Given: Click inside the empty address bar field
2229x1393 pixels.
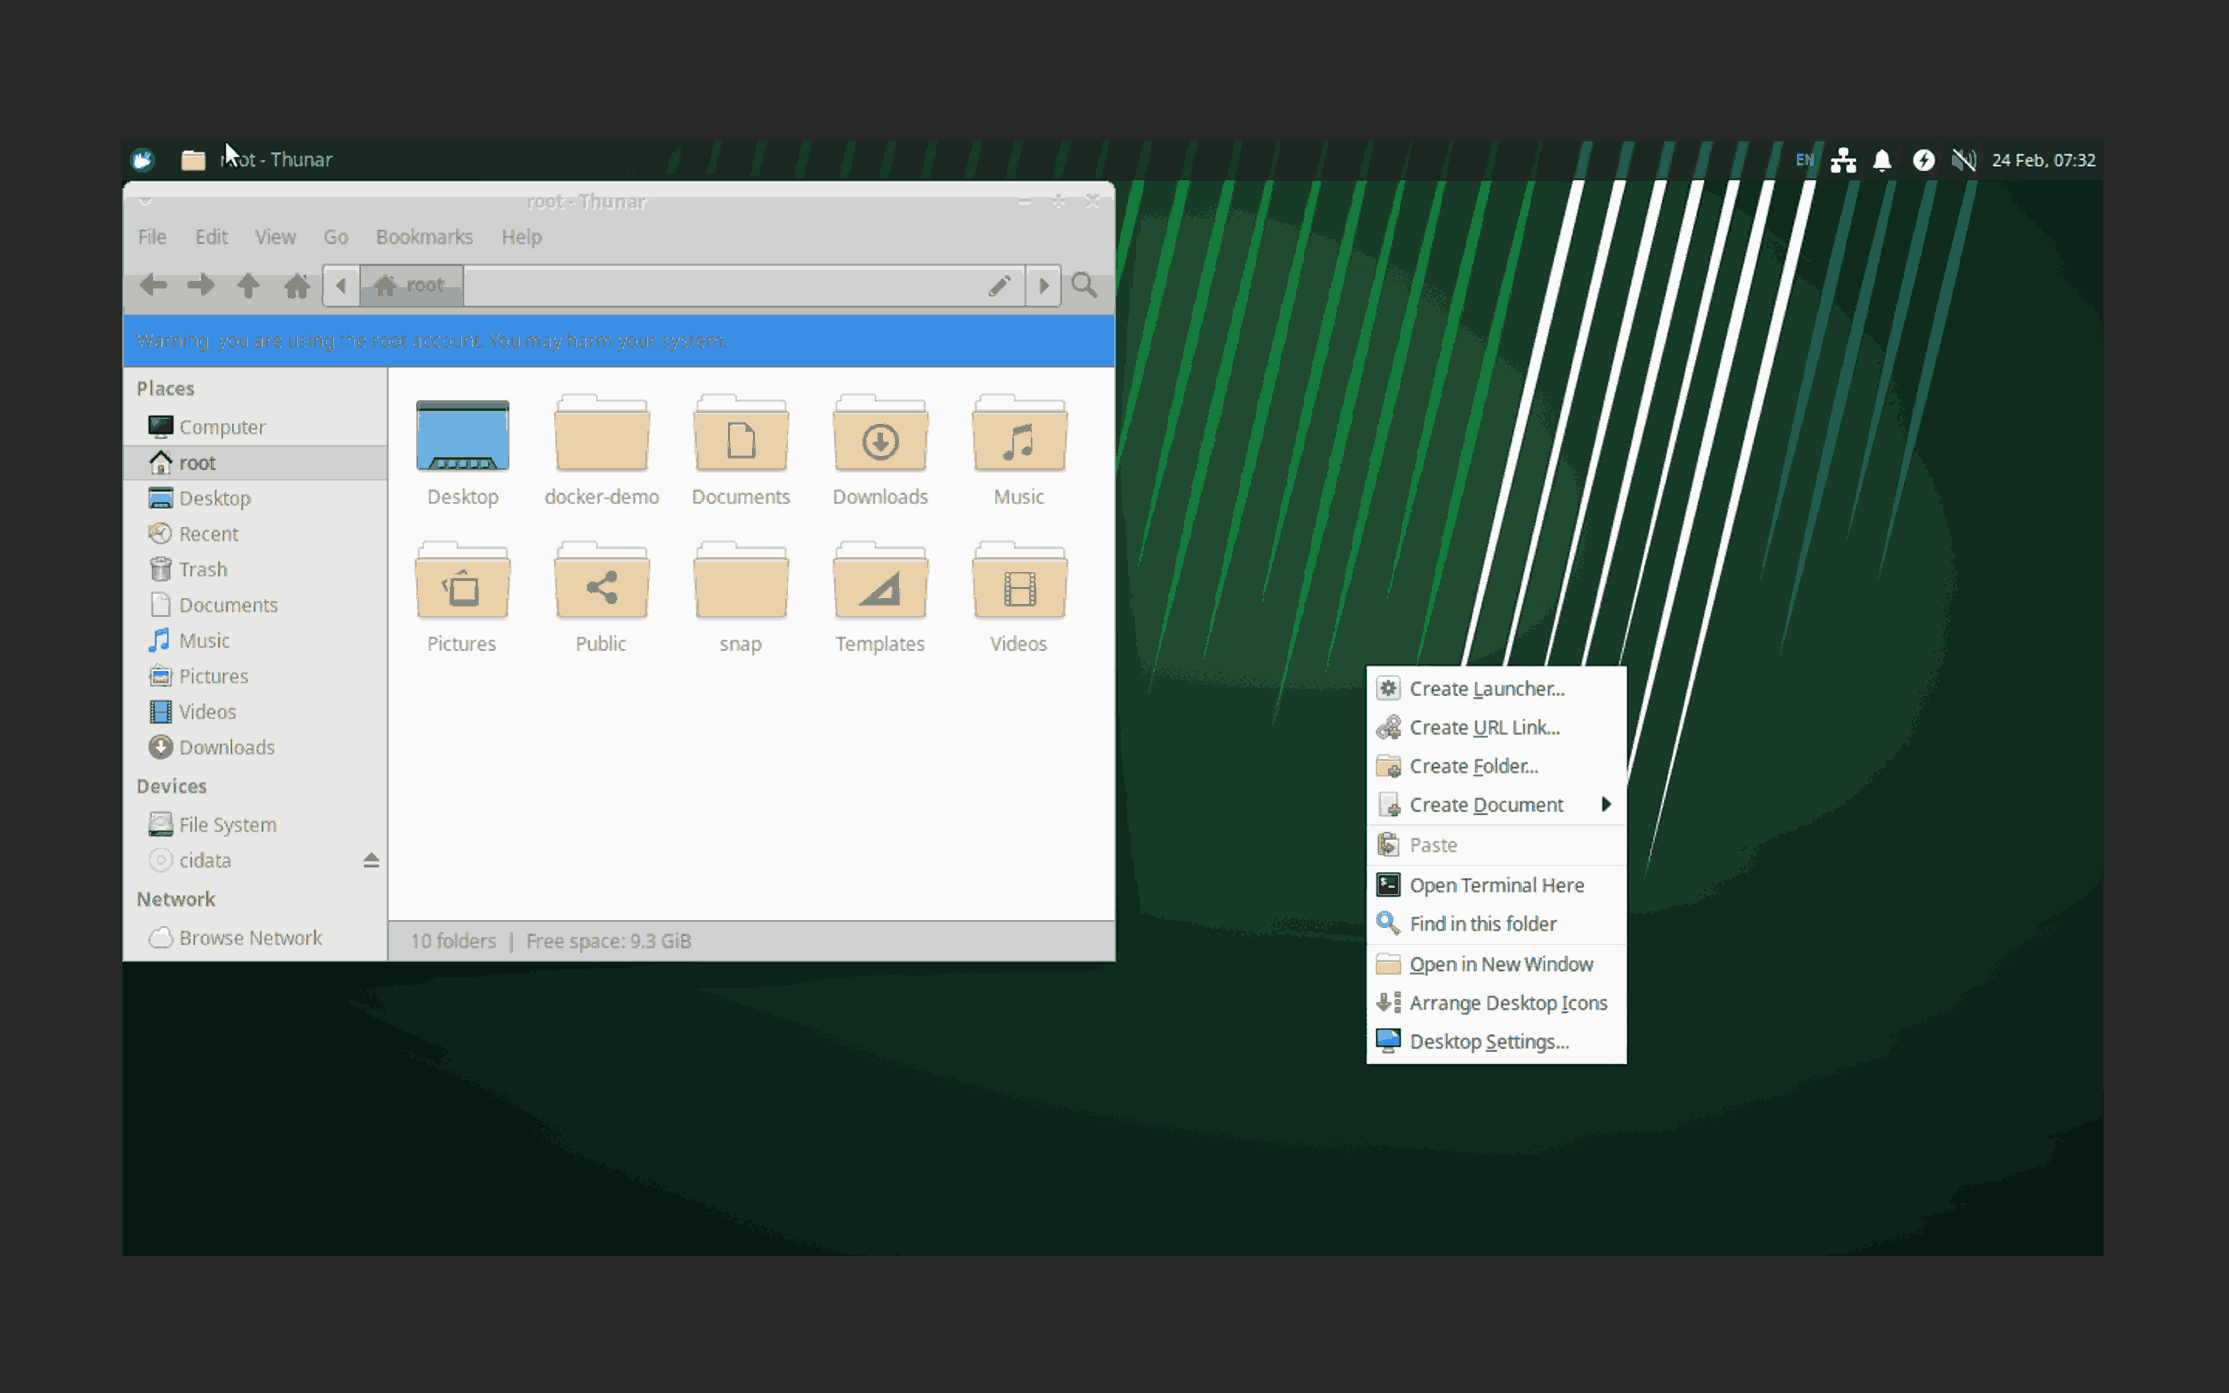Looking at the screenshot, I should (720, 285).
